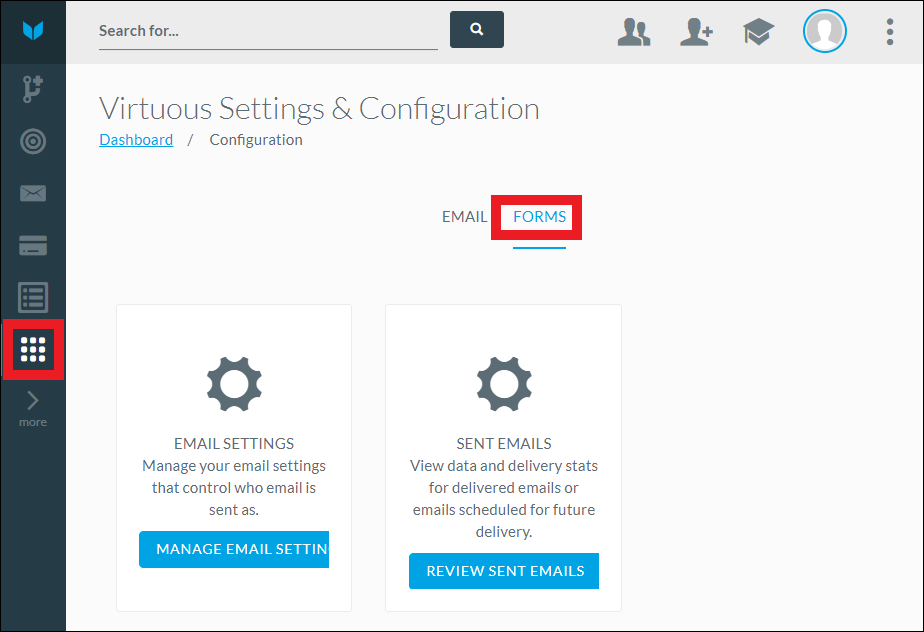The image size is (924, 632).
Task: Open the contacts people icon
Action: click(634, 32)
